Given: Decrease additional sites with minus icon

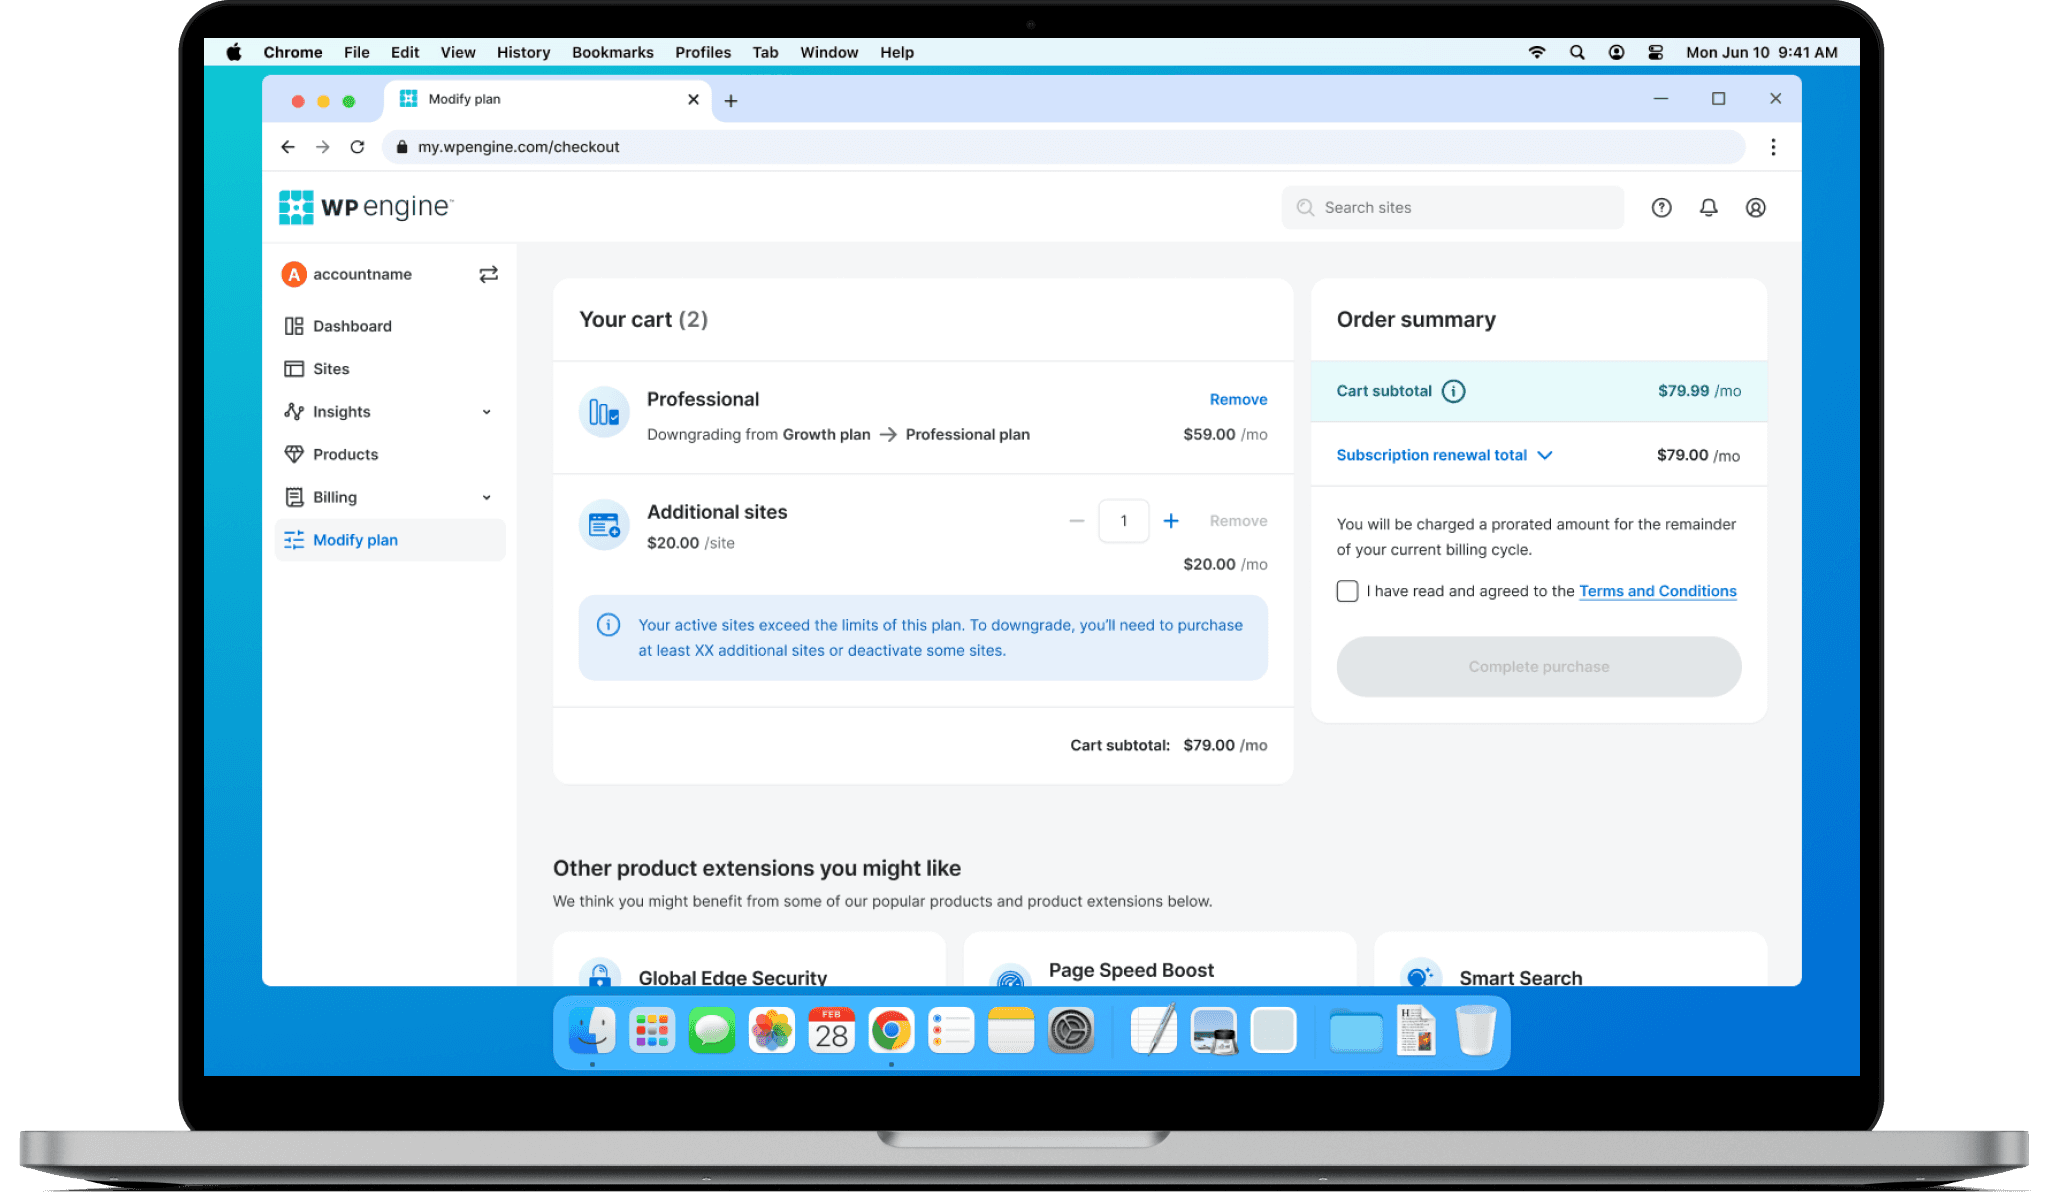Looking at the screenshot, I should 1076,521.
